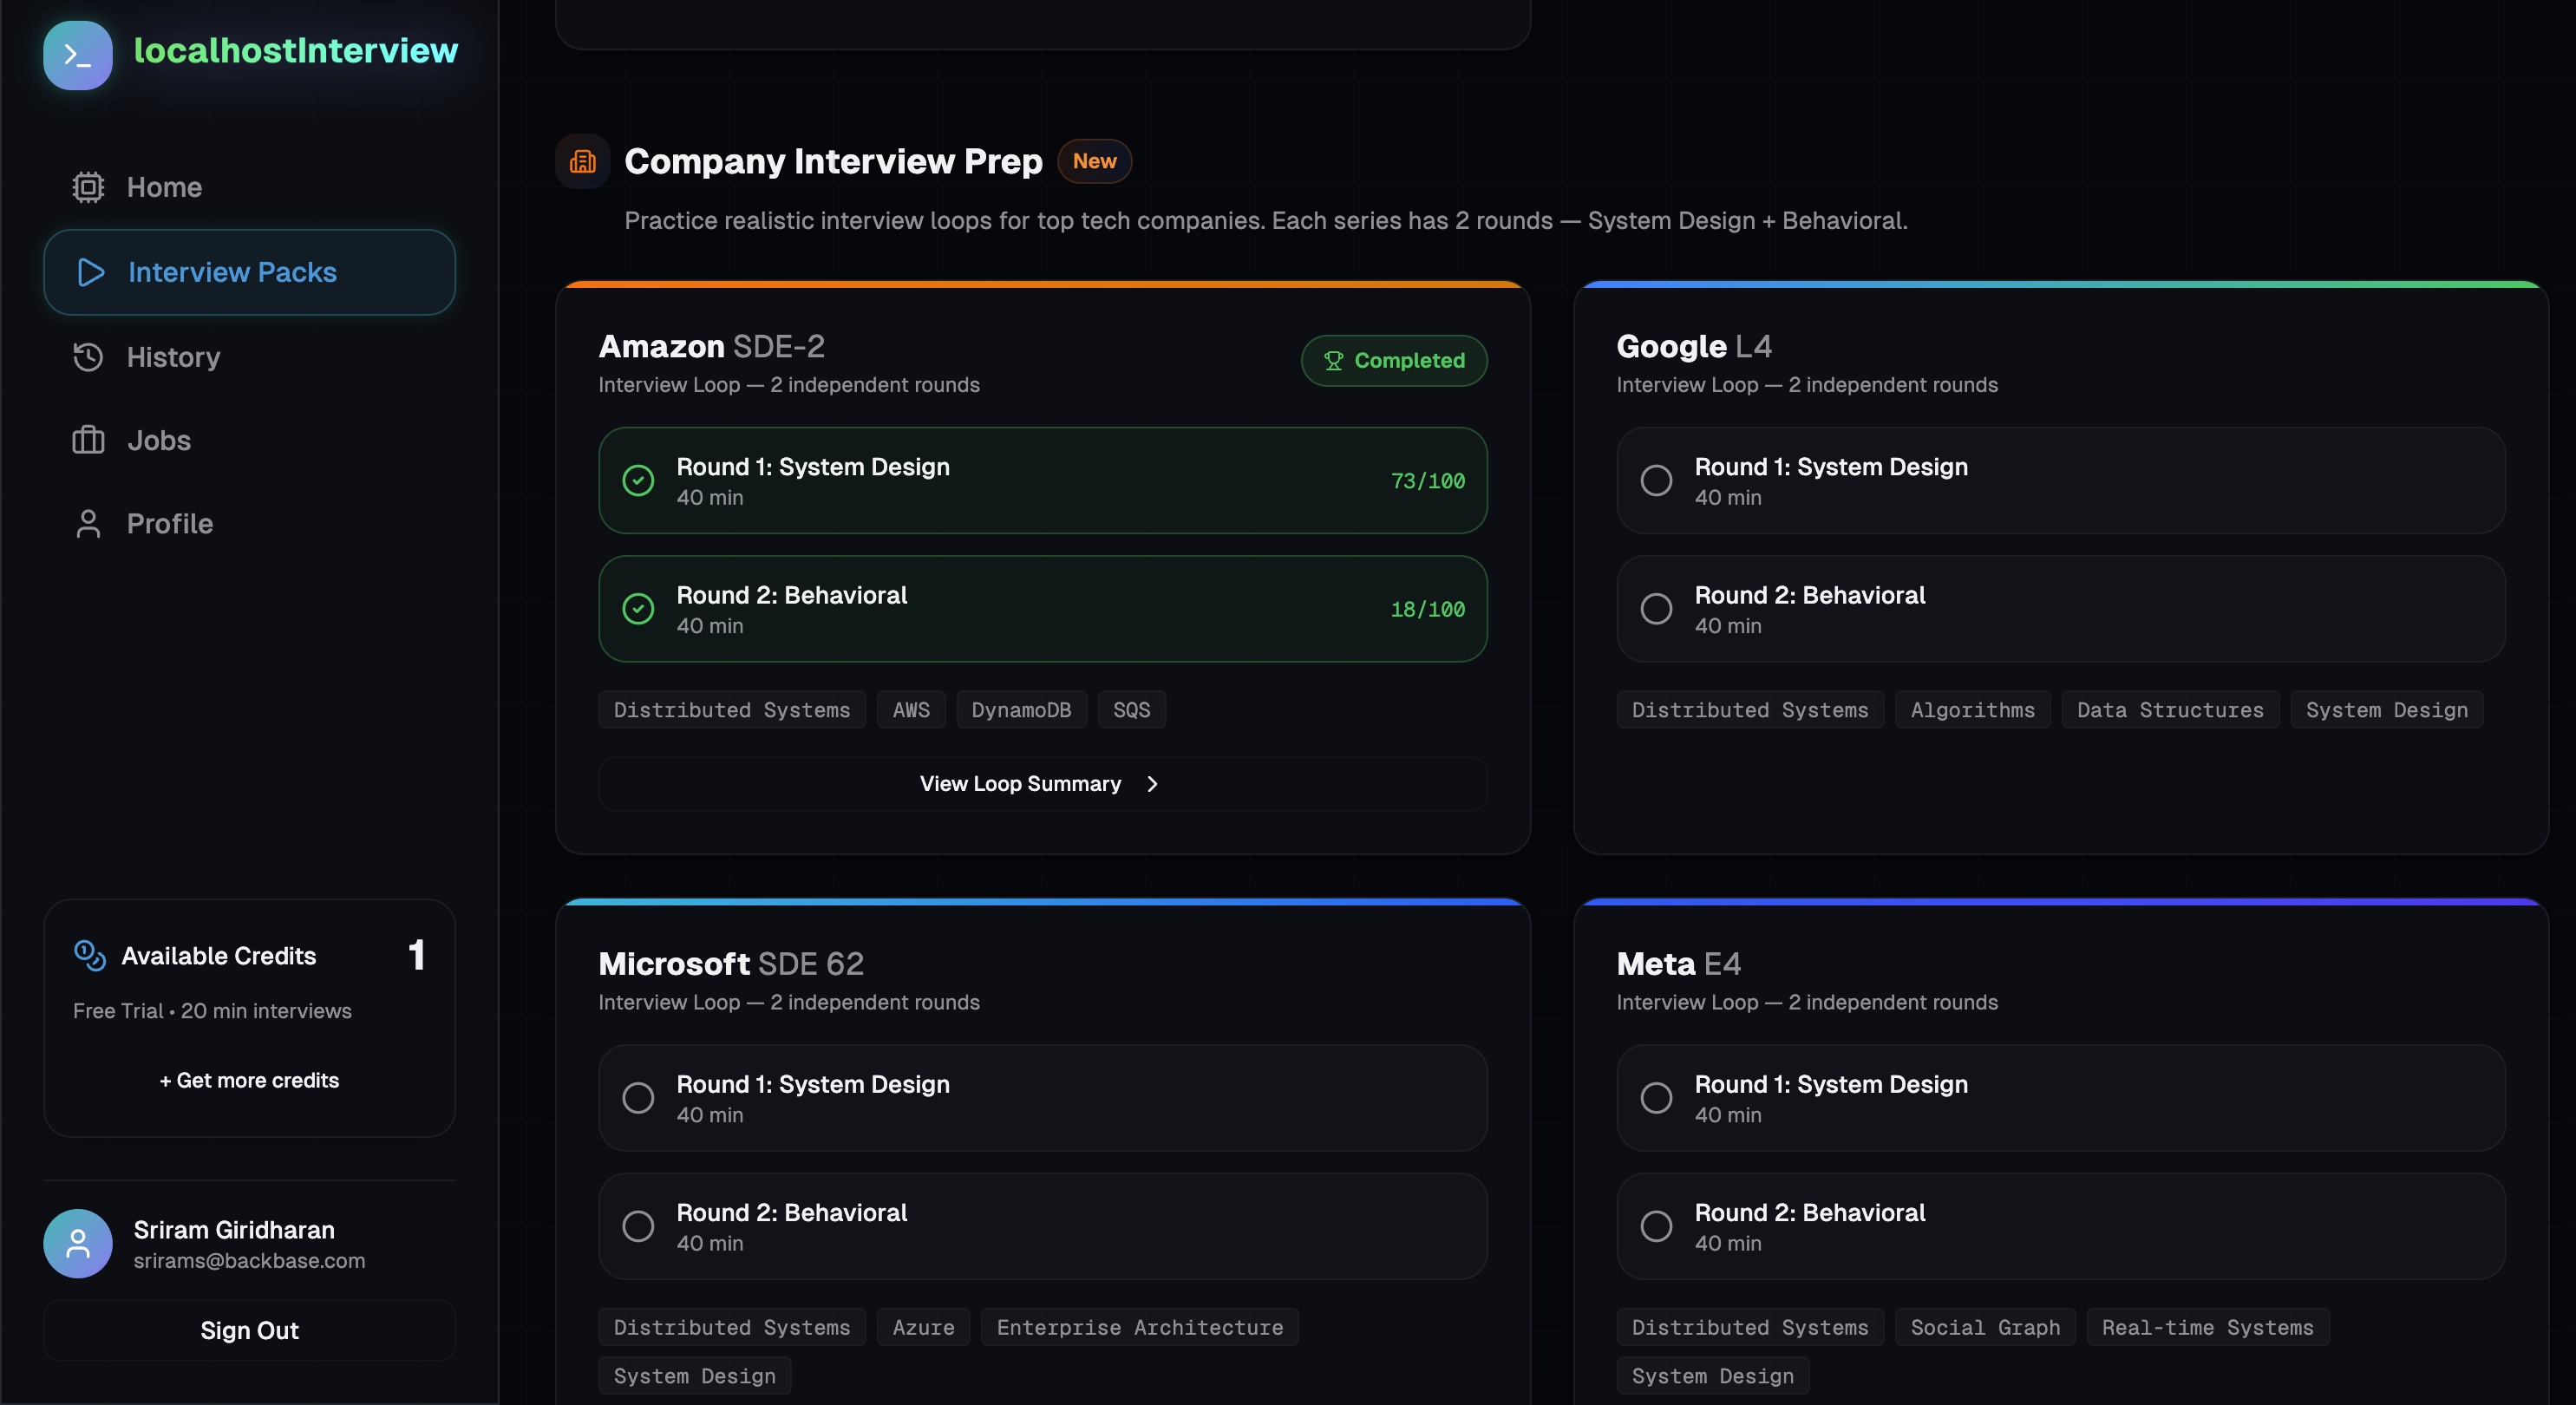
Task: Open Amazon Round 2 Behavioral 18/100 result
Action: click(x=1042, y=608)
